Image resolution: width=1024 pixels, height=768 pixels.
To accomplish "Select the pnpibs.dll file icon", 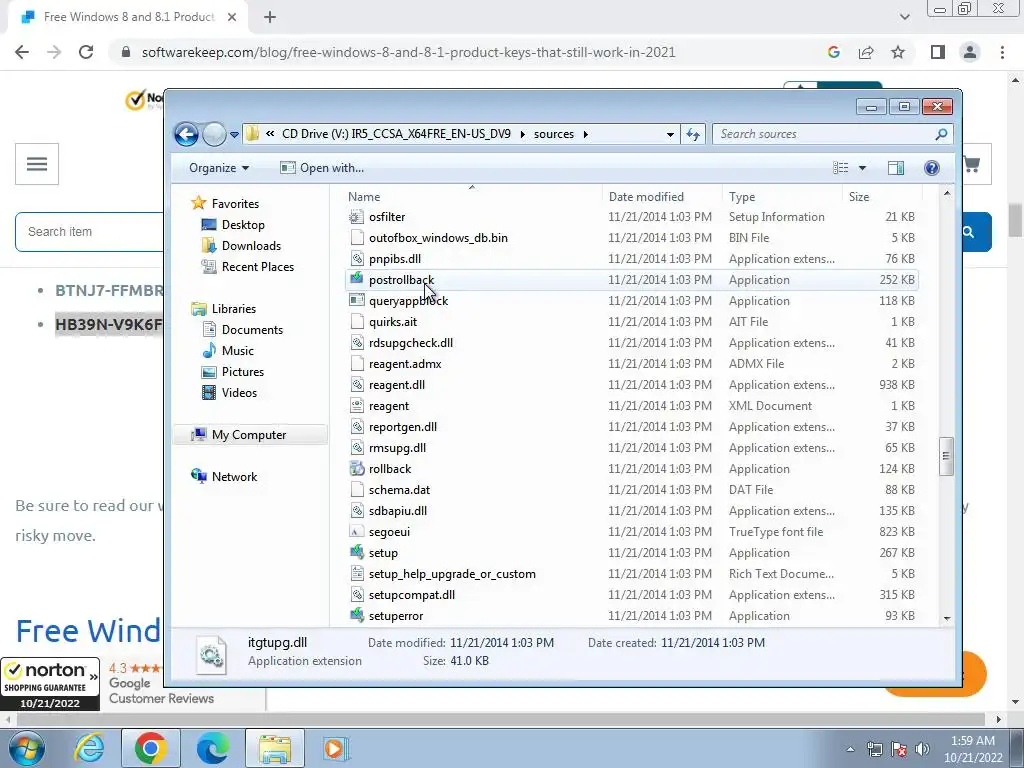I will tap(356, 259).
